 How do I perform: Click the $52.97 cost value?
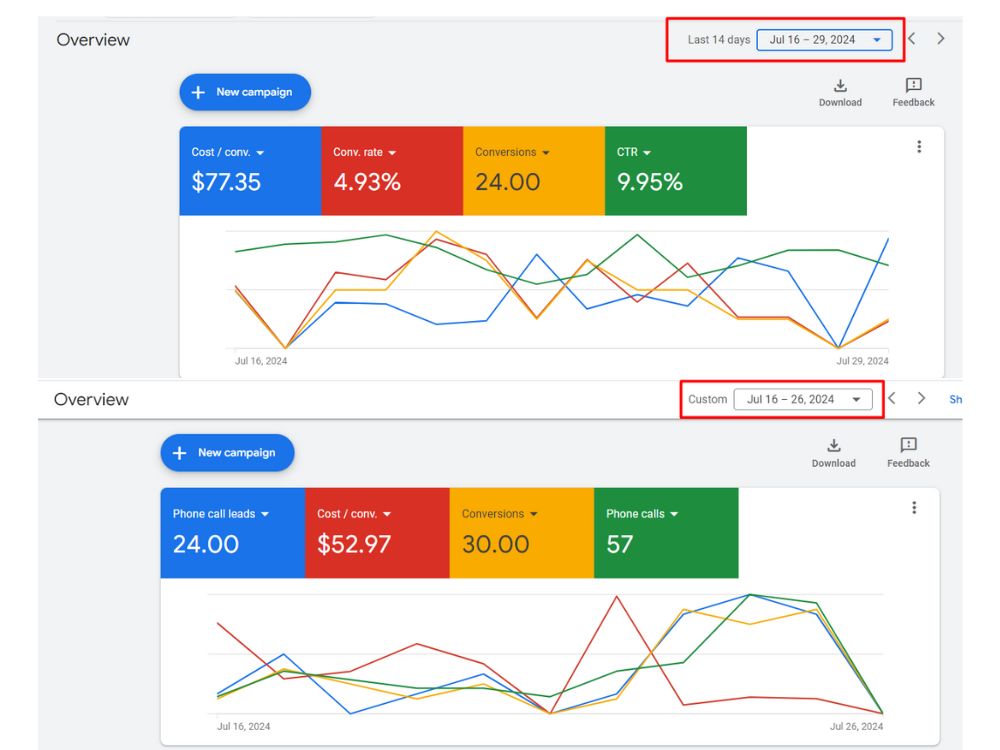point(354,545)
